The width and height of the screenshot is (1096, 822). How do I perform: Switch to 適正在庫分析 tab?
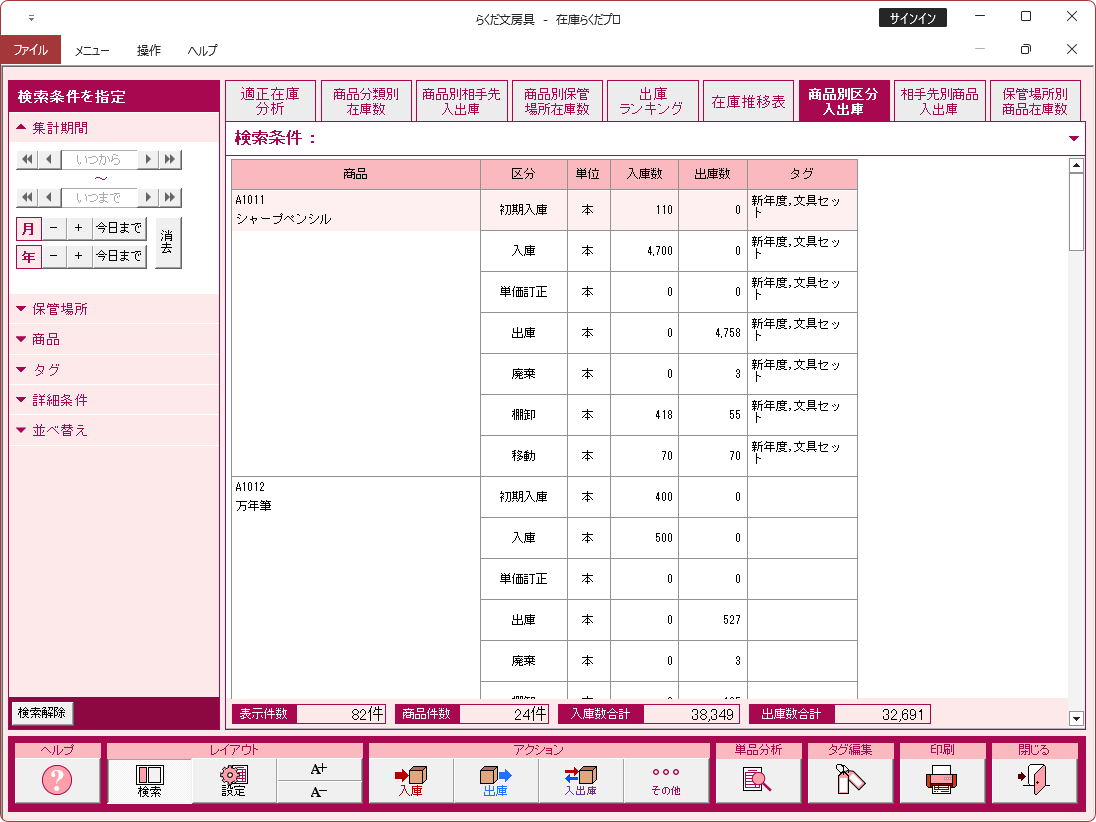271,101
